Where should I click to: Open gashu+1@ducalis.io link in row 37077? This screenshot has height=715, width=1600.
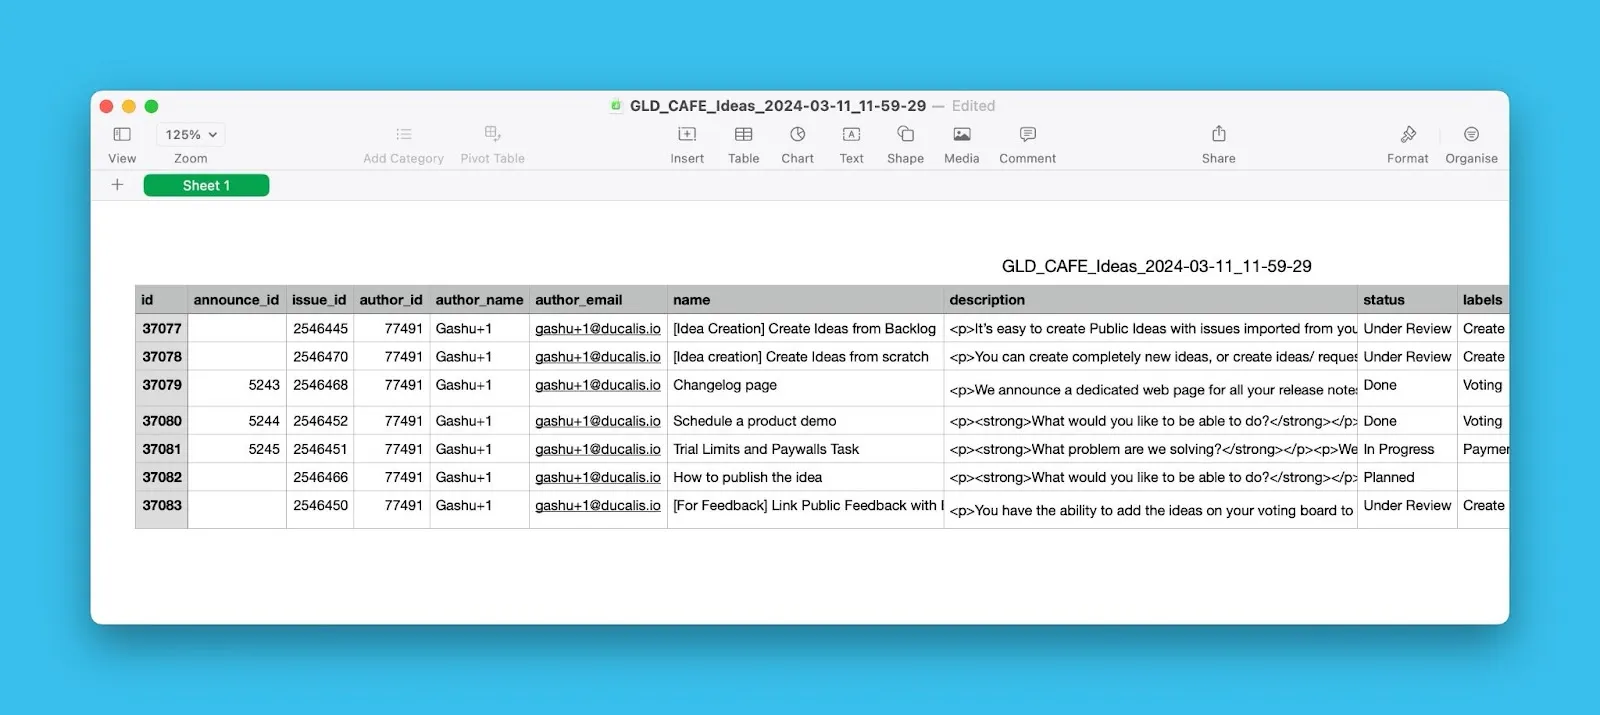point(597,329)
